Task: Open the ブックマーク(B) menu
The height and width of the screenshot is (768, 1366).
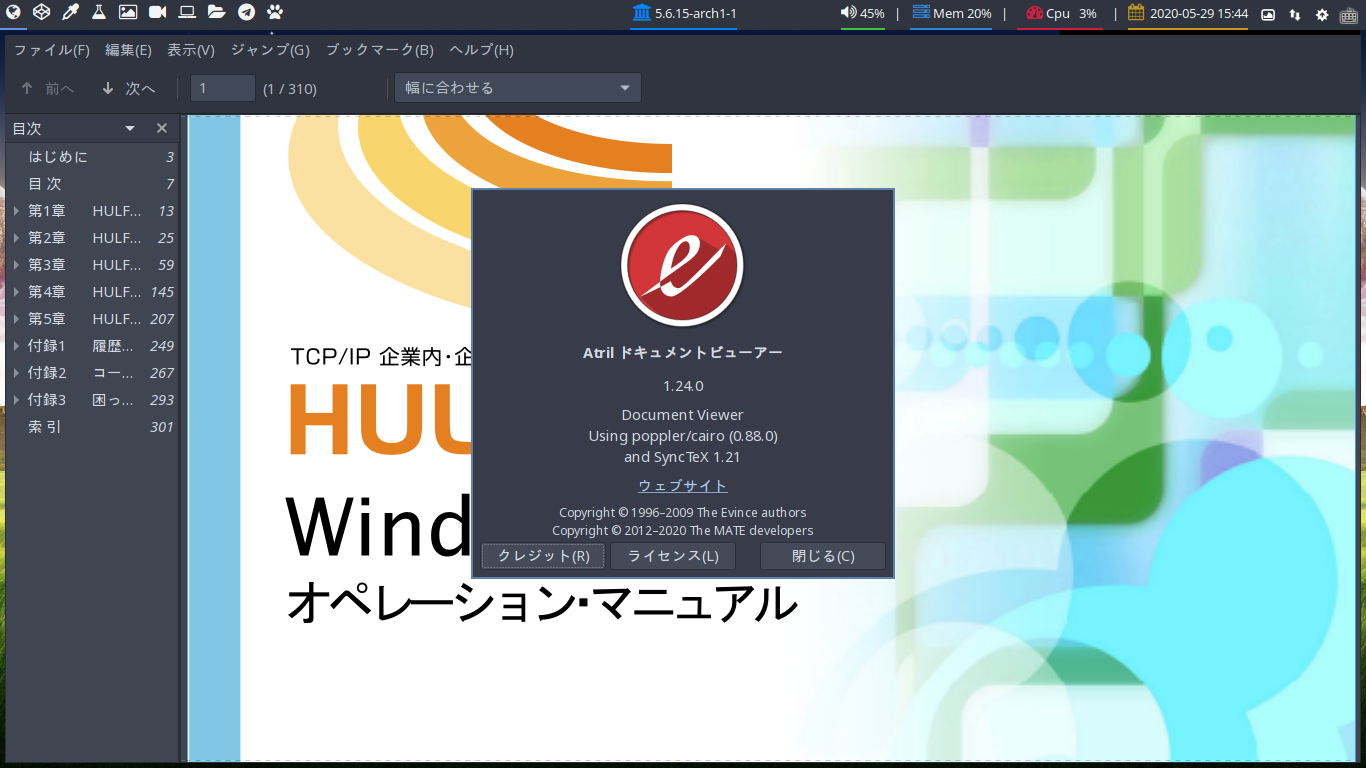Action: coord(380,50)
